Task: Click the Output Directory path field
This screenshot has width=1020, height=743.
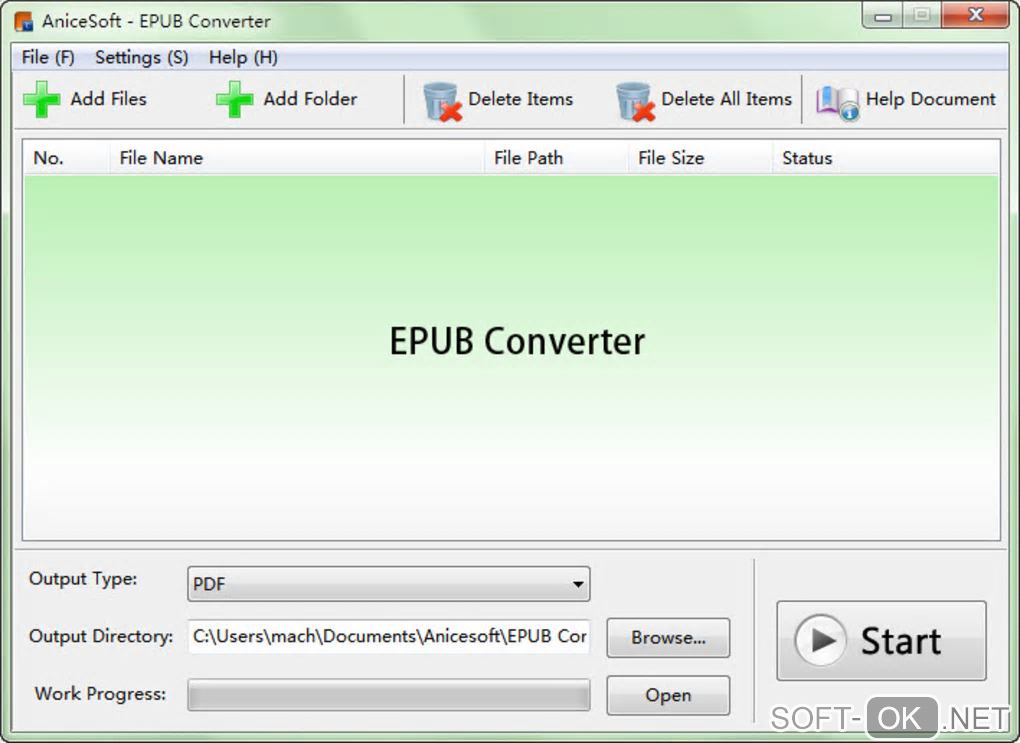Action: tap(389, 636)
